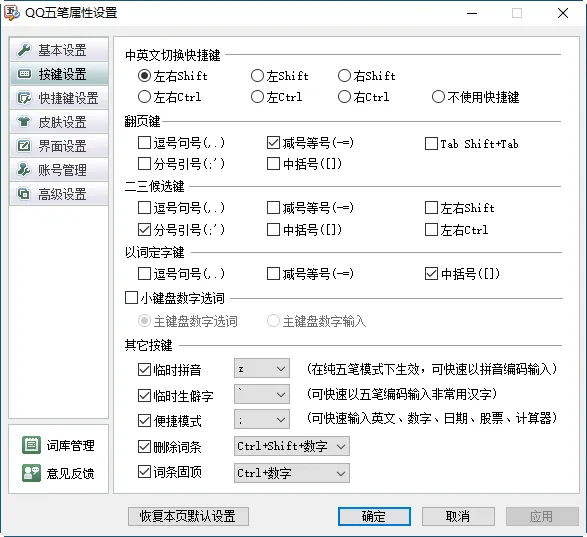Enable 小键盘数字选词 checkbox
The width and height of the screenshot is (587, 537).
(x=131, y=298)
